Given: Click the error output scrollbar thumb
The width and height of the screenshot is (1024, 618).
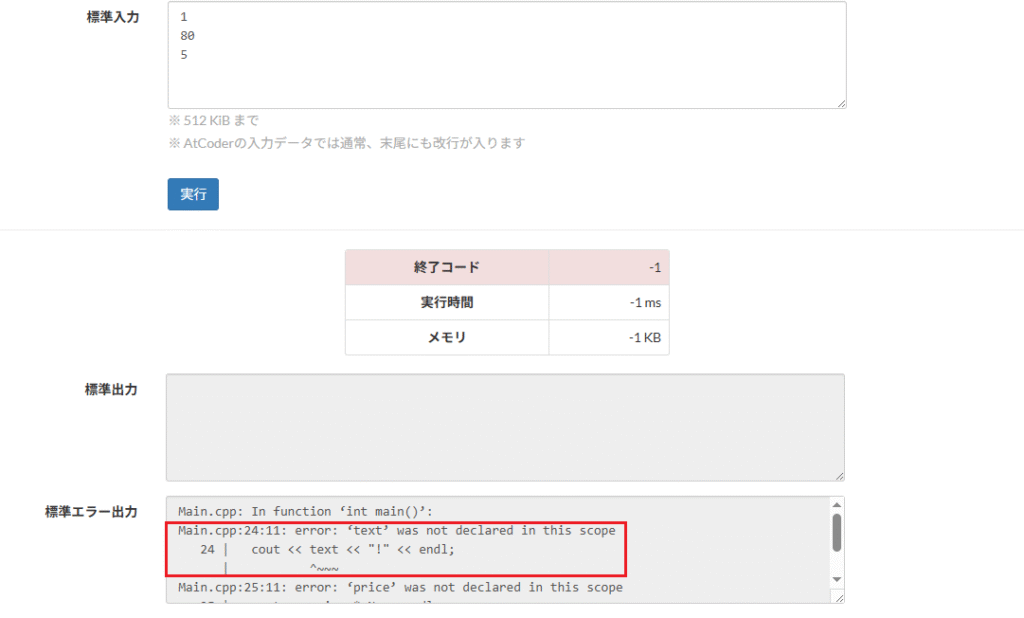Looking at the screenshot, I should click(837, 533).
